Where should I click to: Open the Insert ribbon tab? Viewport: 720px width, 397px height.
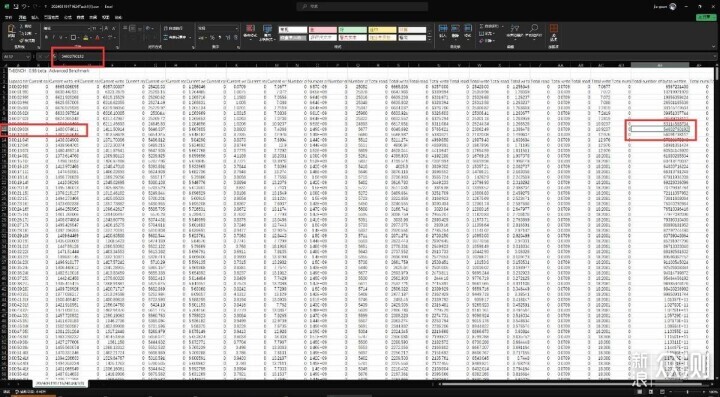point(35,17)
